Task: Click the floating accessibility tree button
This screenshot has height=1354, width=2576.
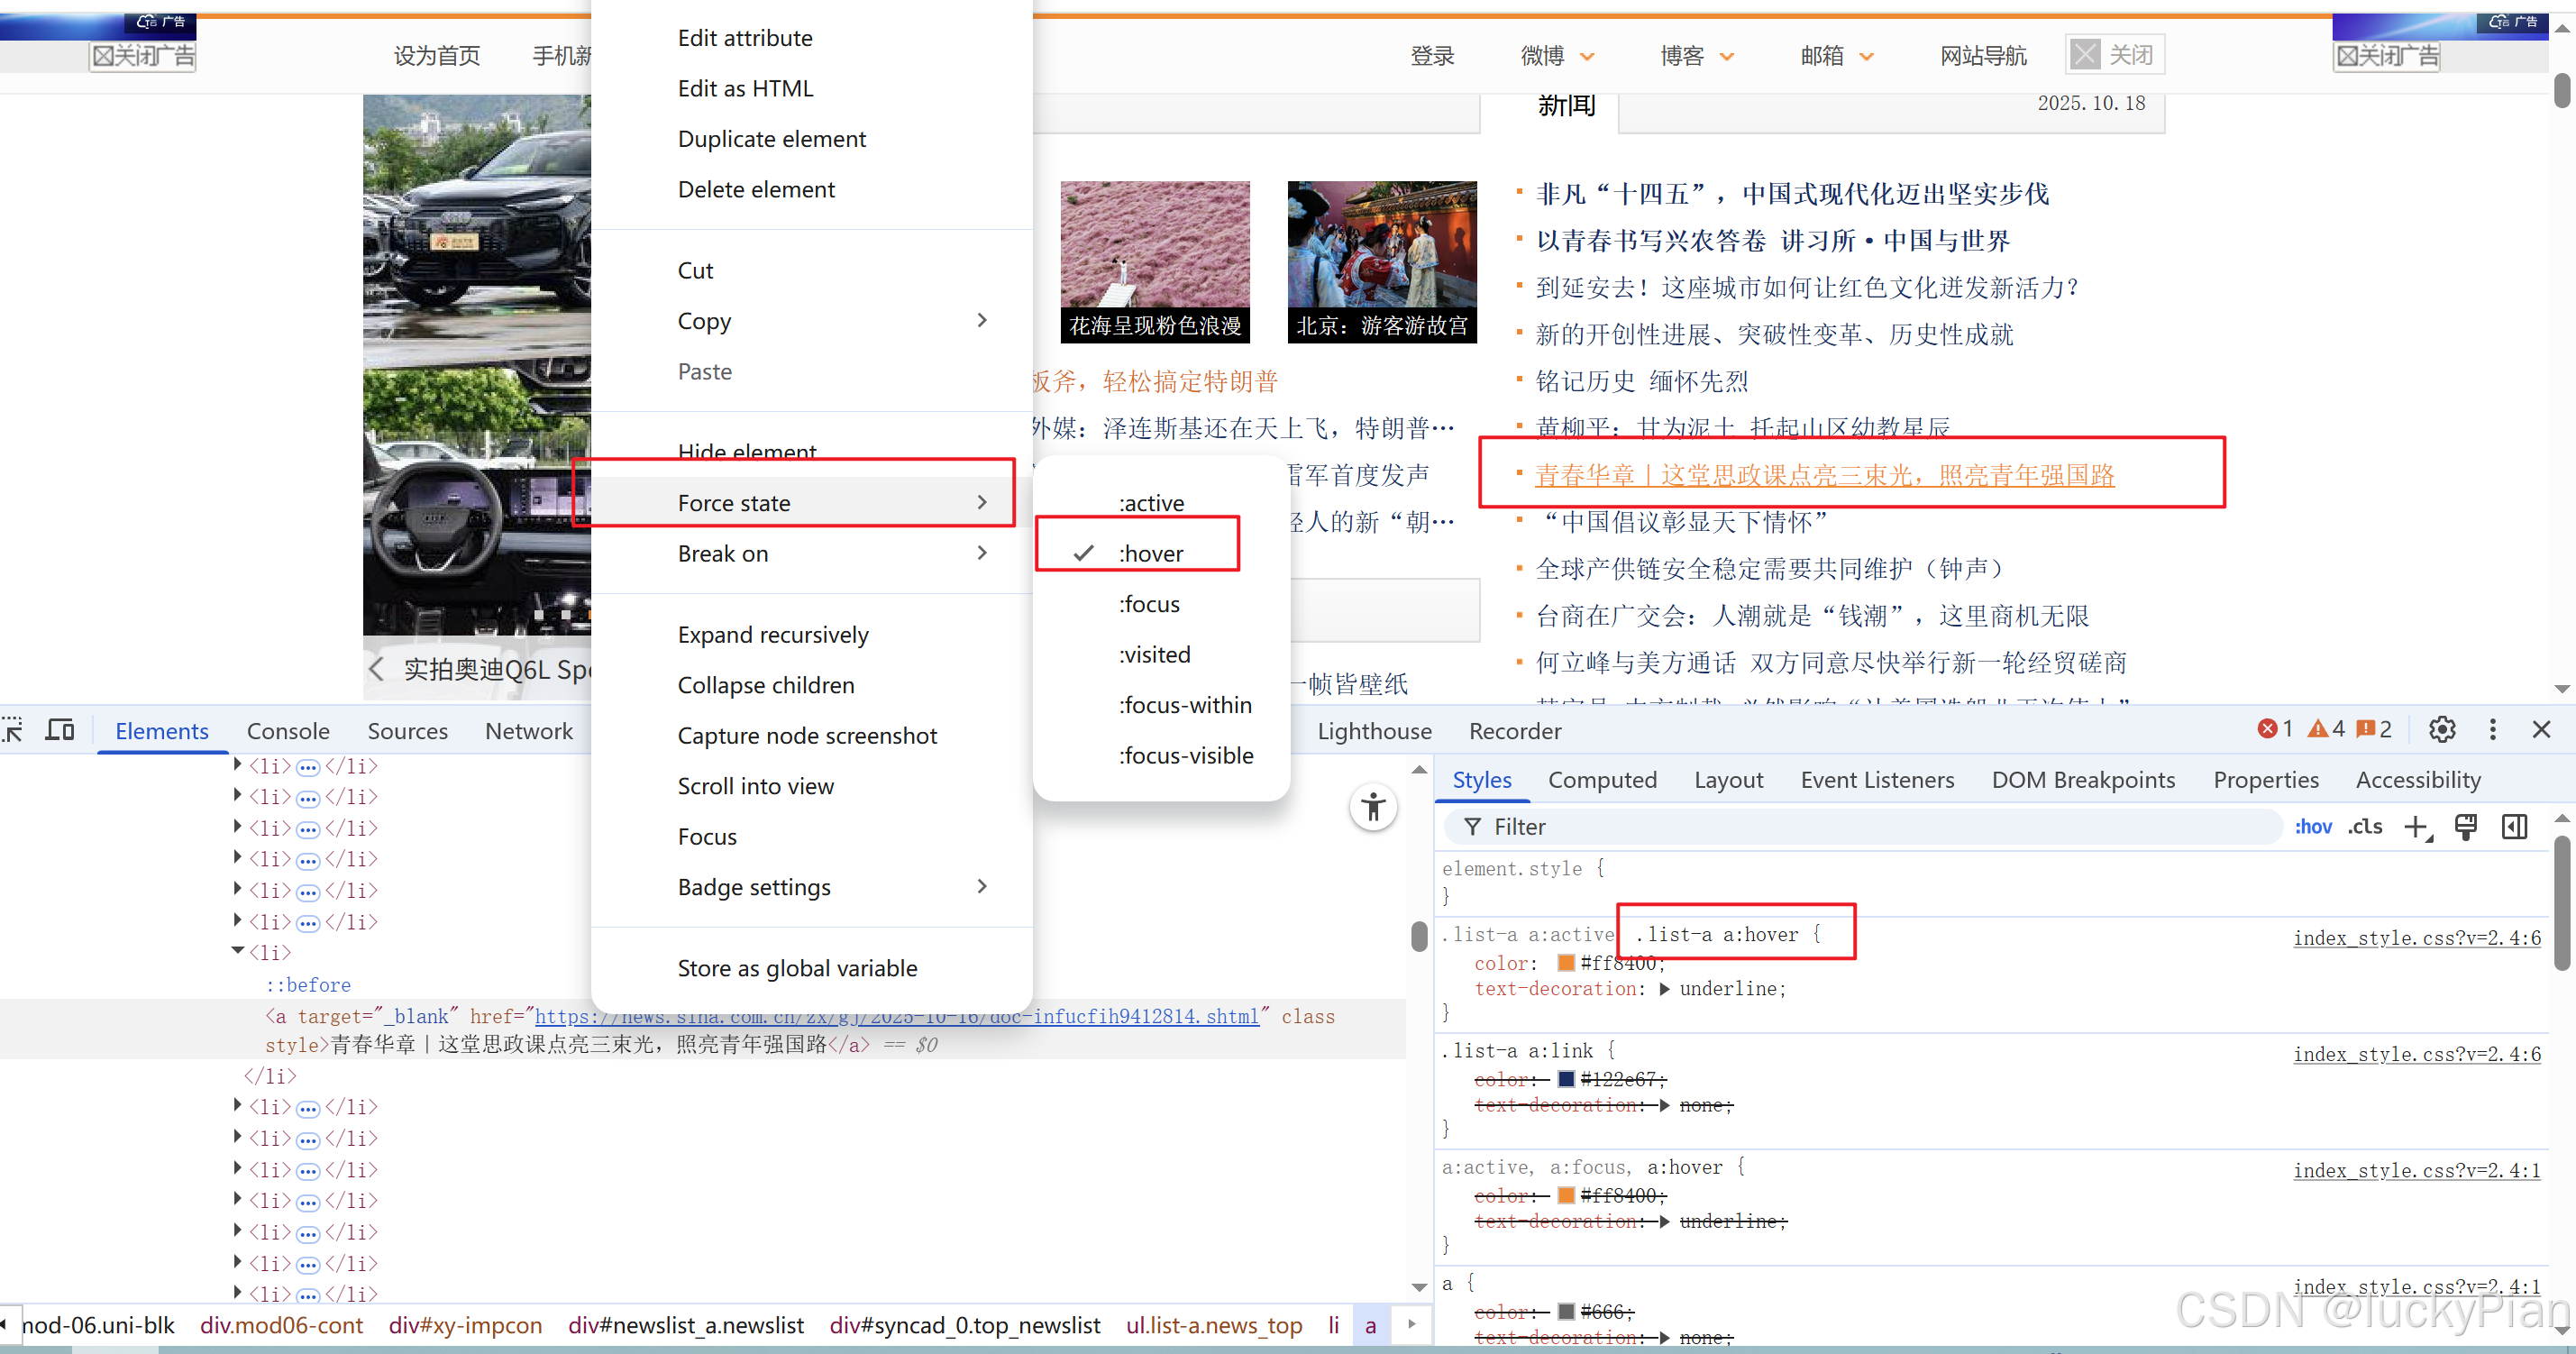Action: (1373, 807)
